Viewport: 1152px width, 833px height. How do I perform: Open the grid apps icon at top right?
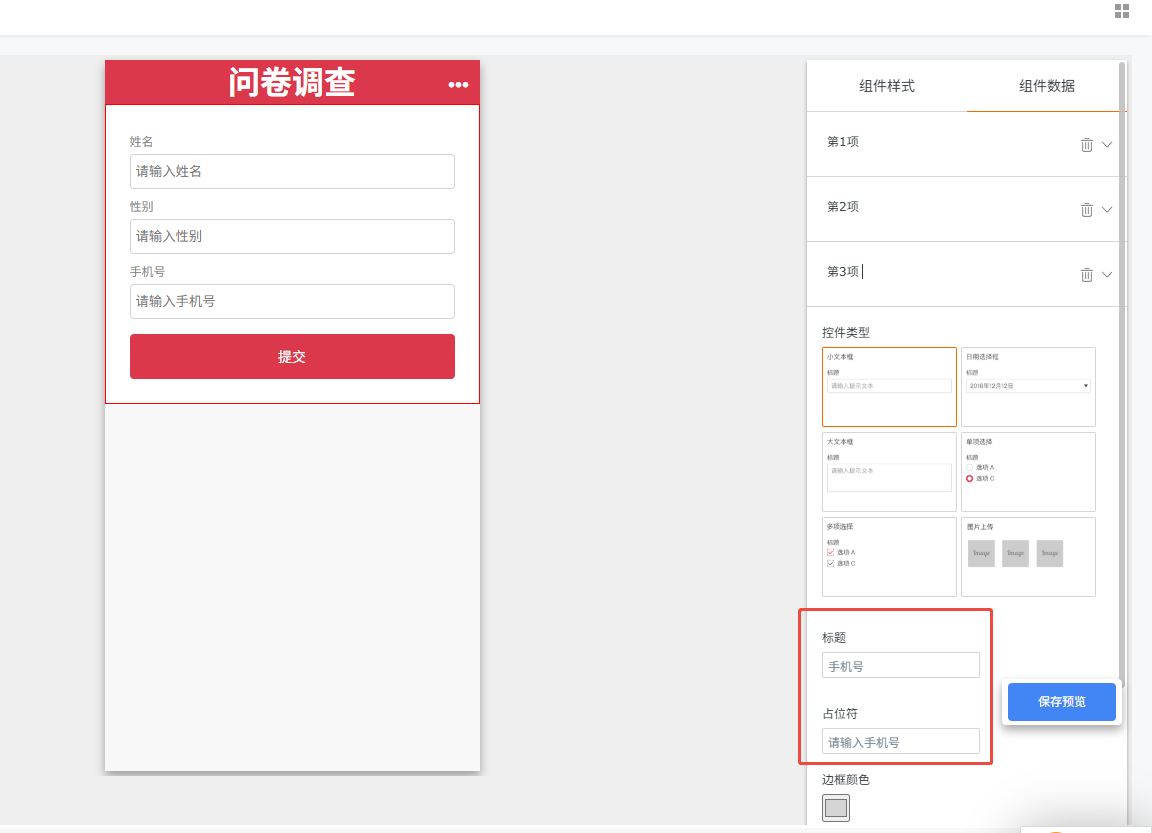[1122, 11]
